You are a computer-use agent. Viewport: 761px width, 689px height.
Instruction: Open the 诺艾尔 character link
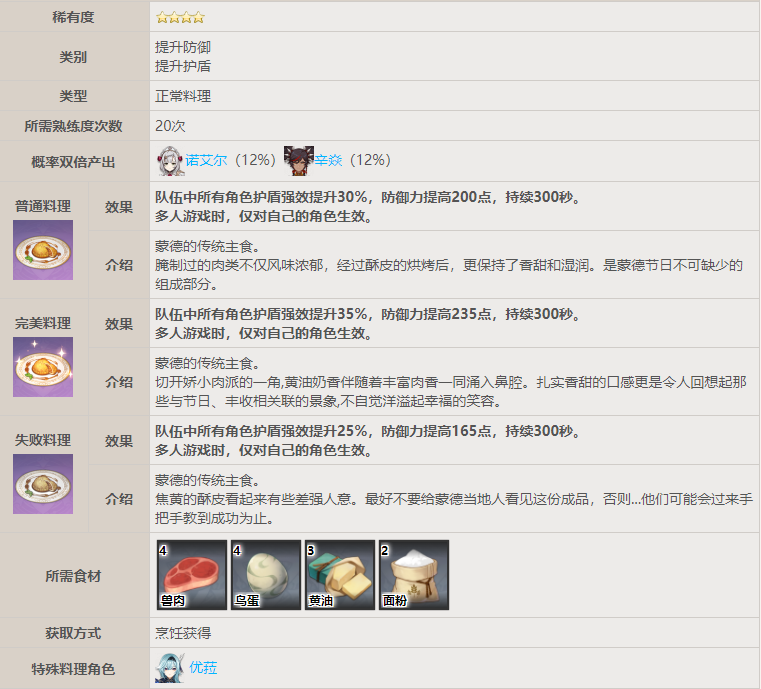(206, 160)
